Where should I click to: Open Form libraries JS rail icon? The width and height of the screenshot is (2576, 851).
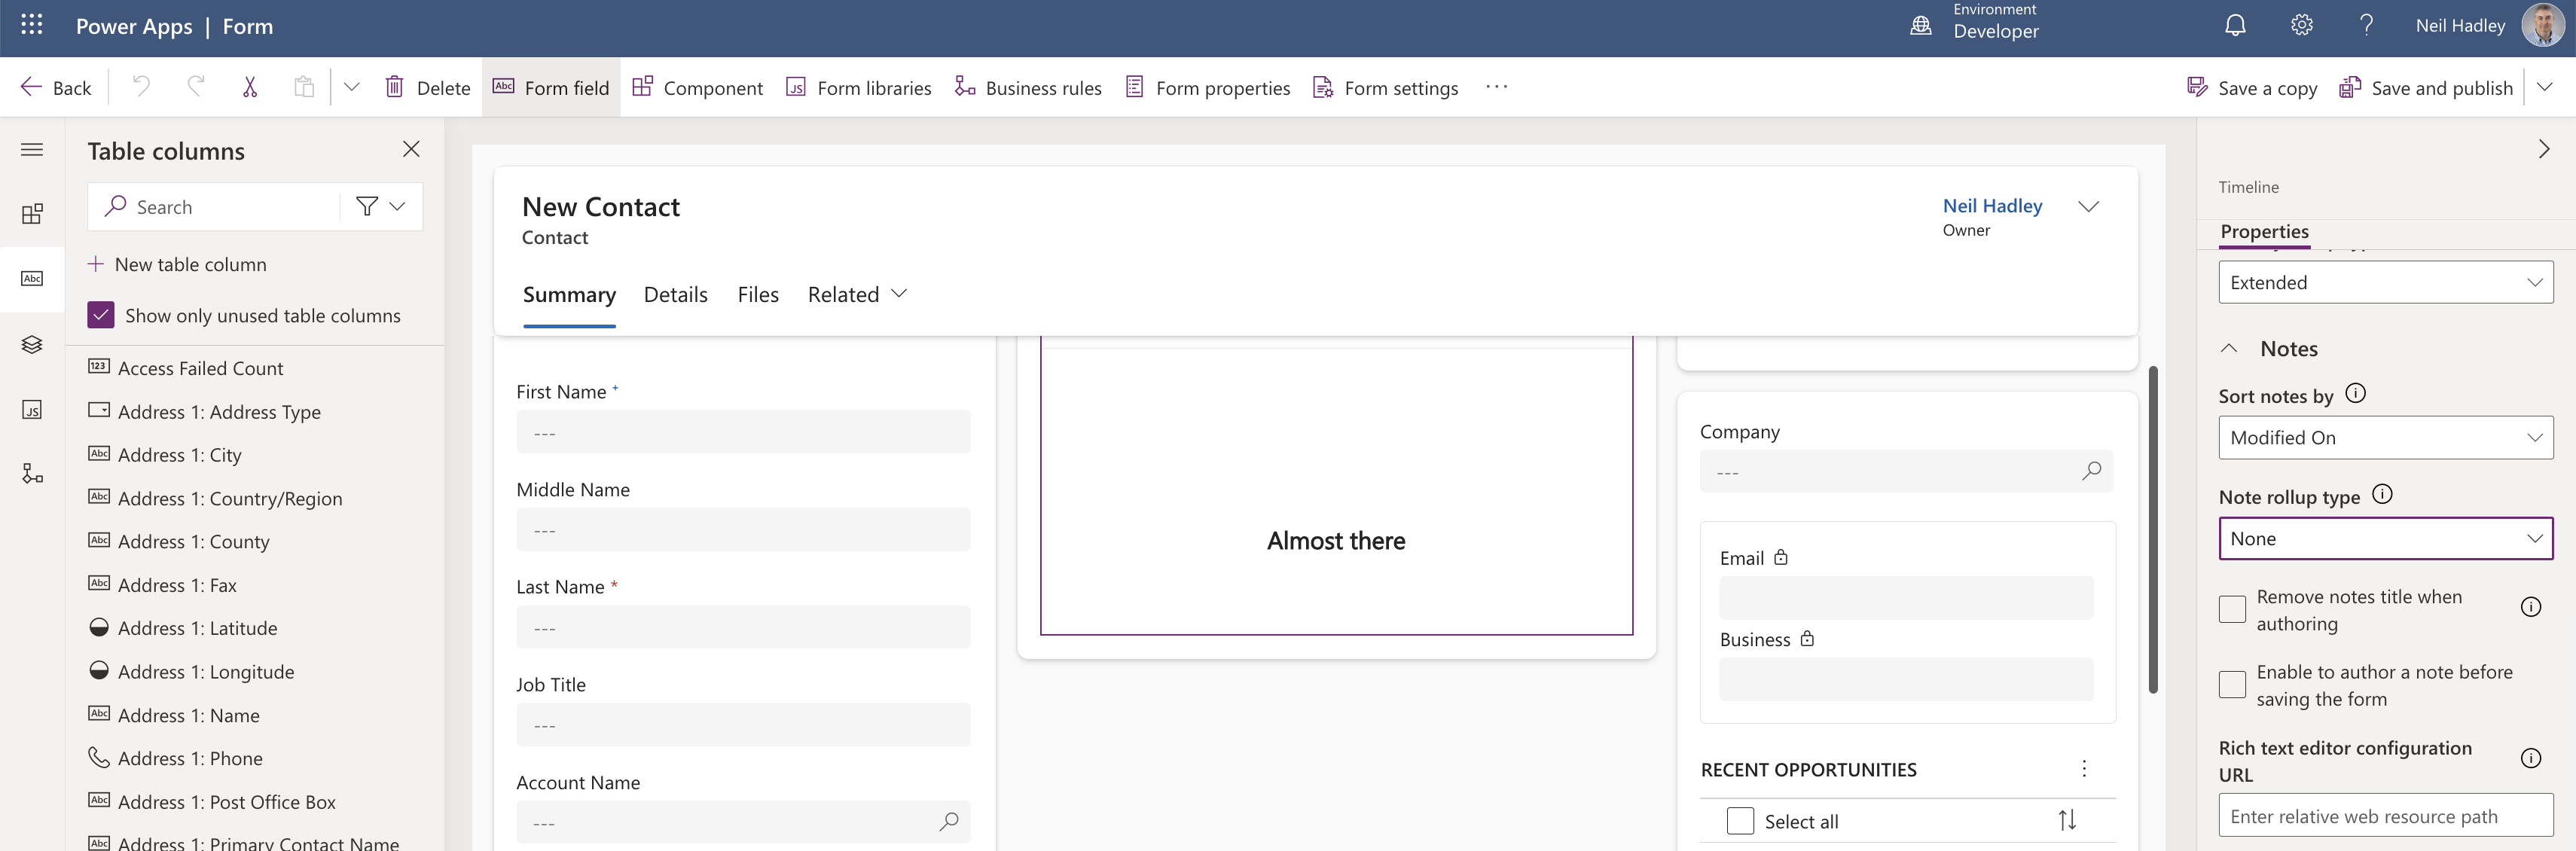coord(32,409)
